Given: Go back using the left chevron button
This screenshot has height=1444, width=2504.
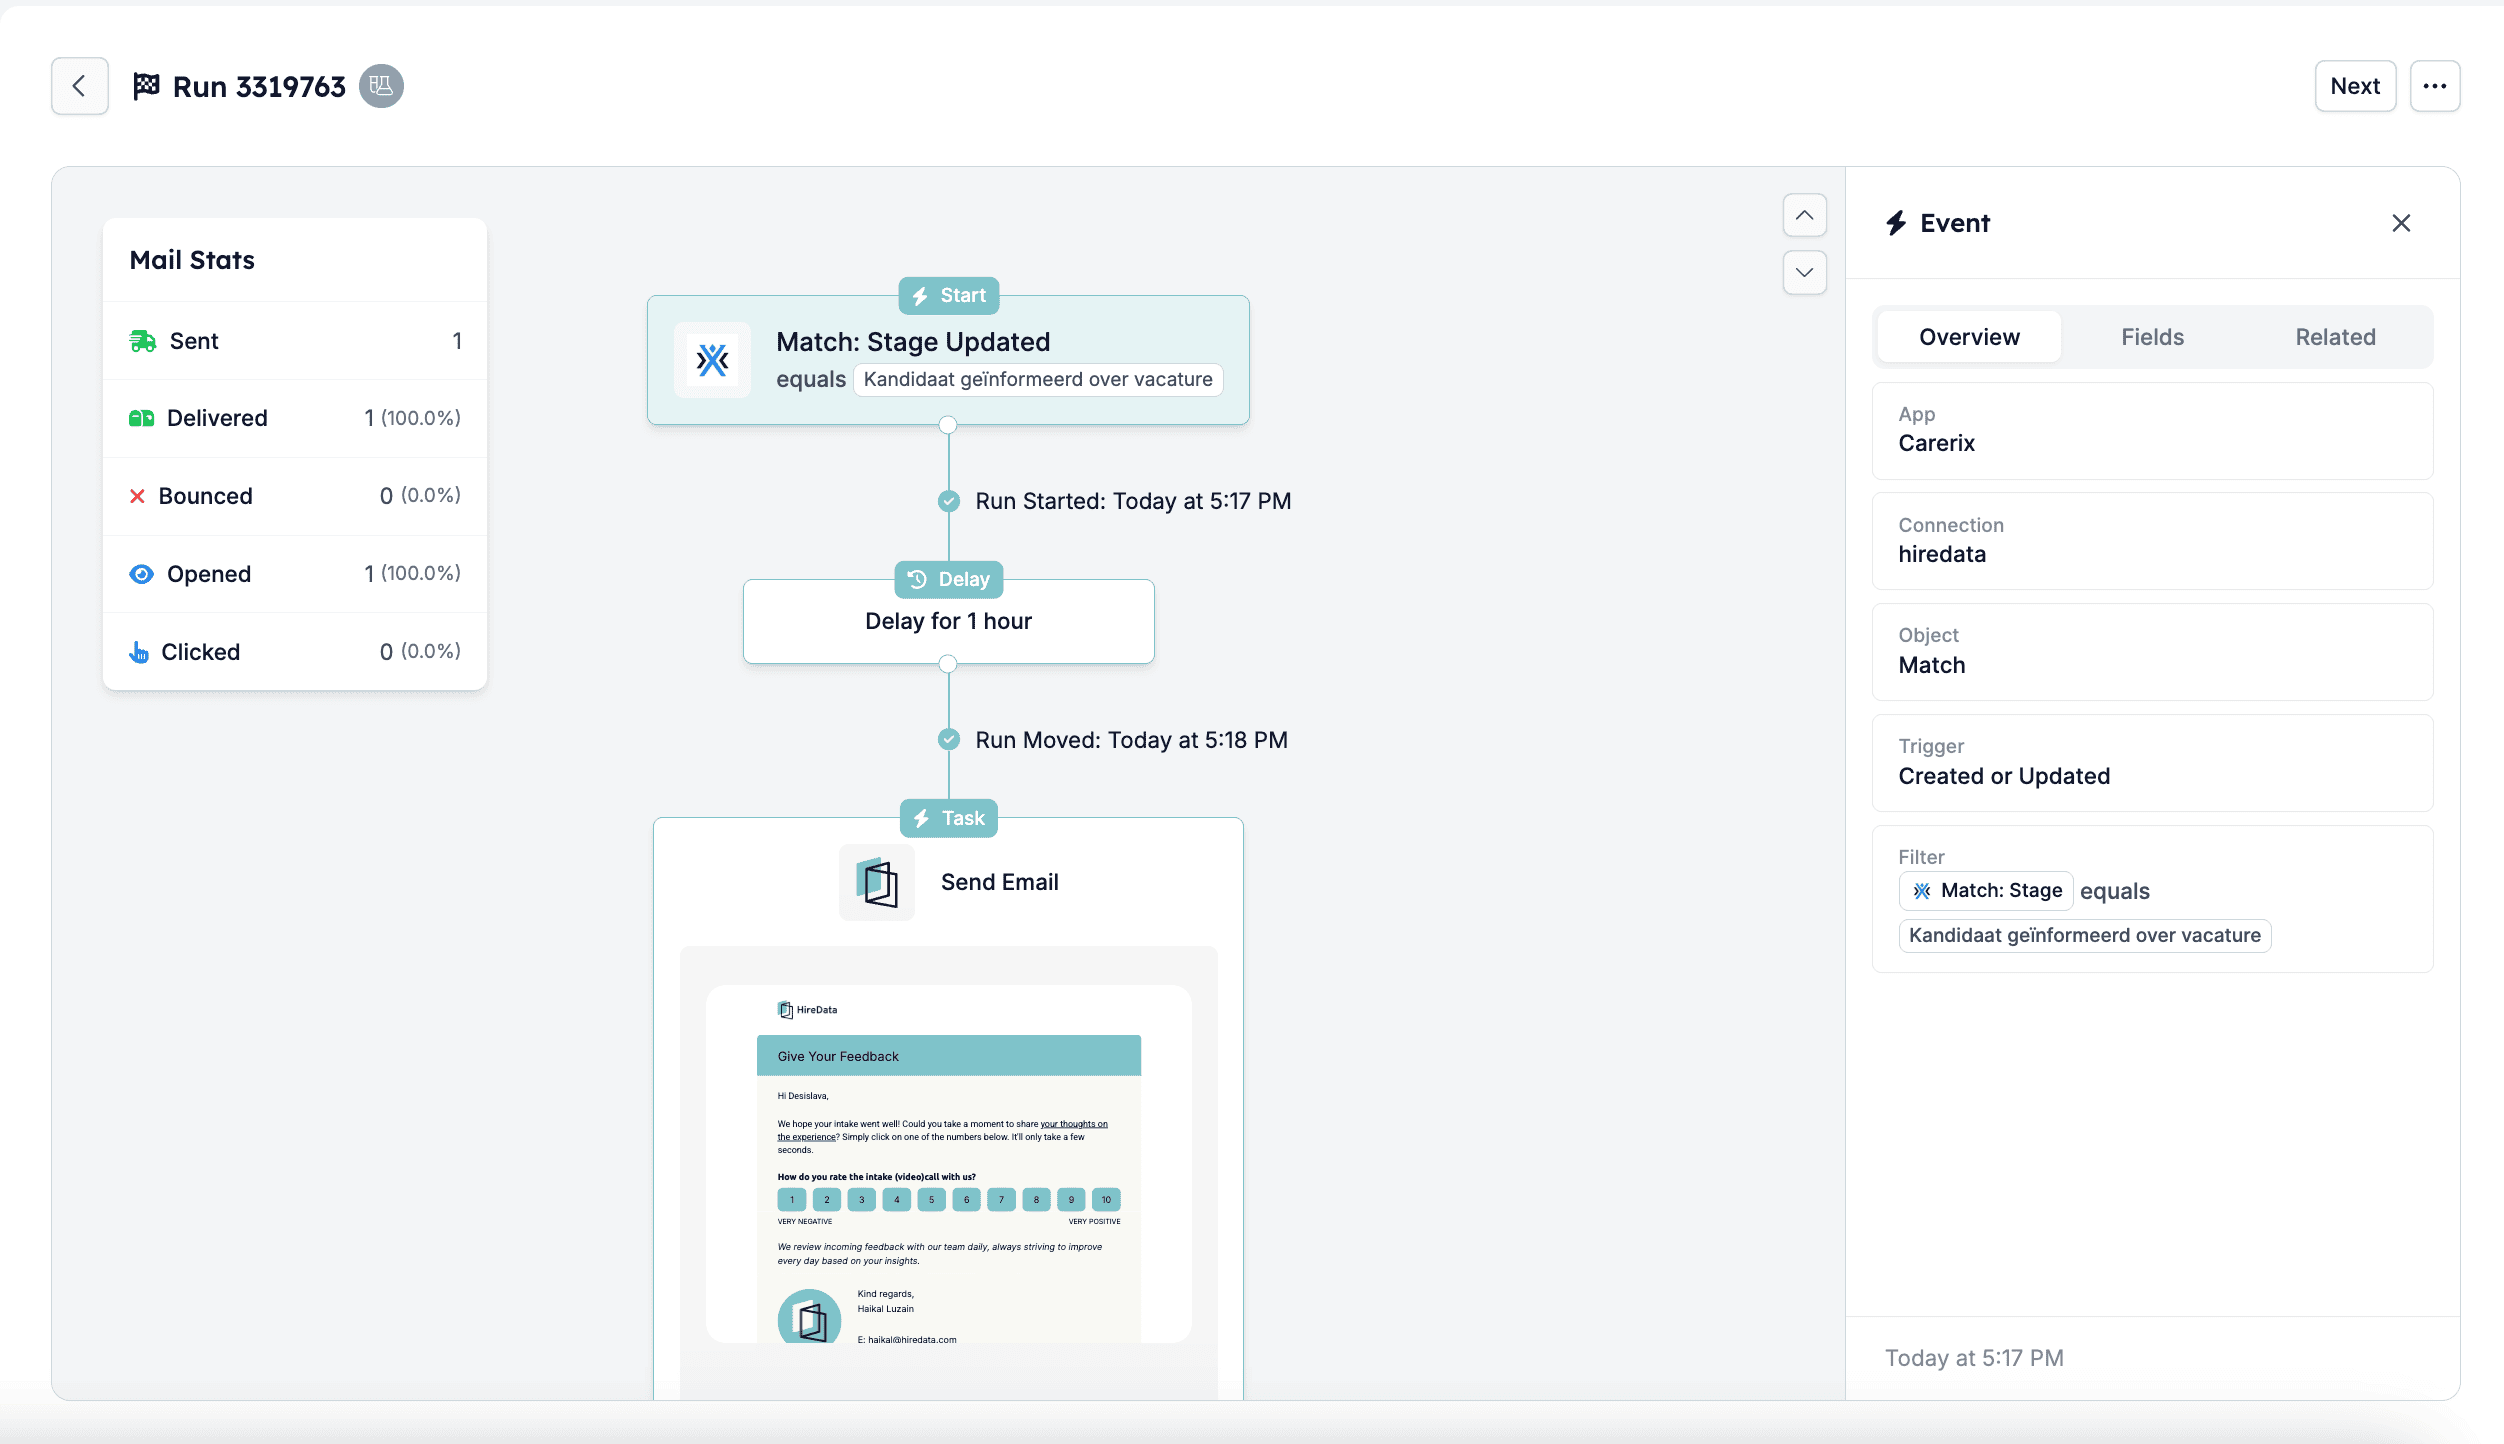Looking at the screenshot, I should [80, 86].
